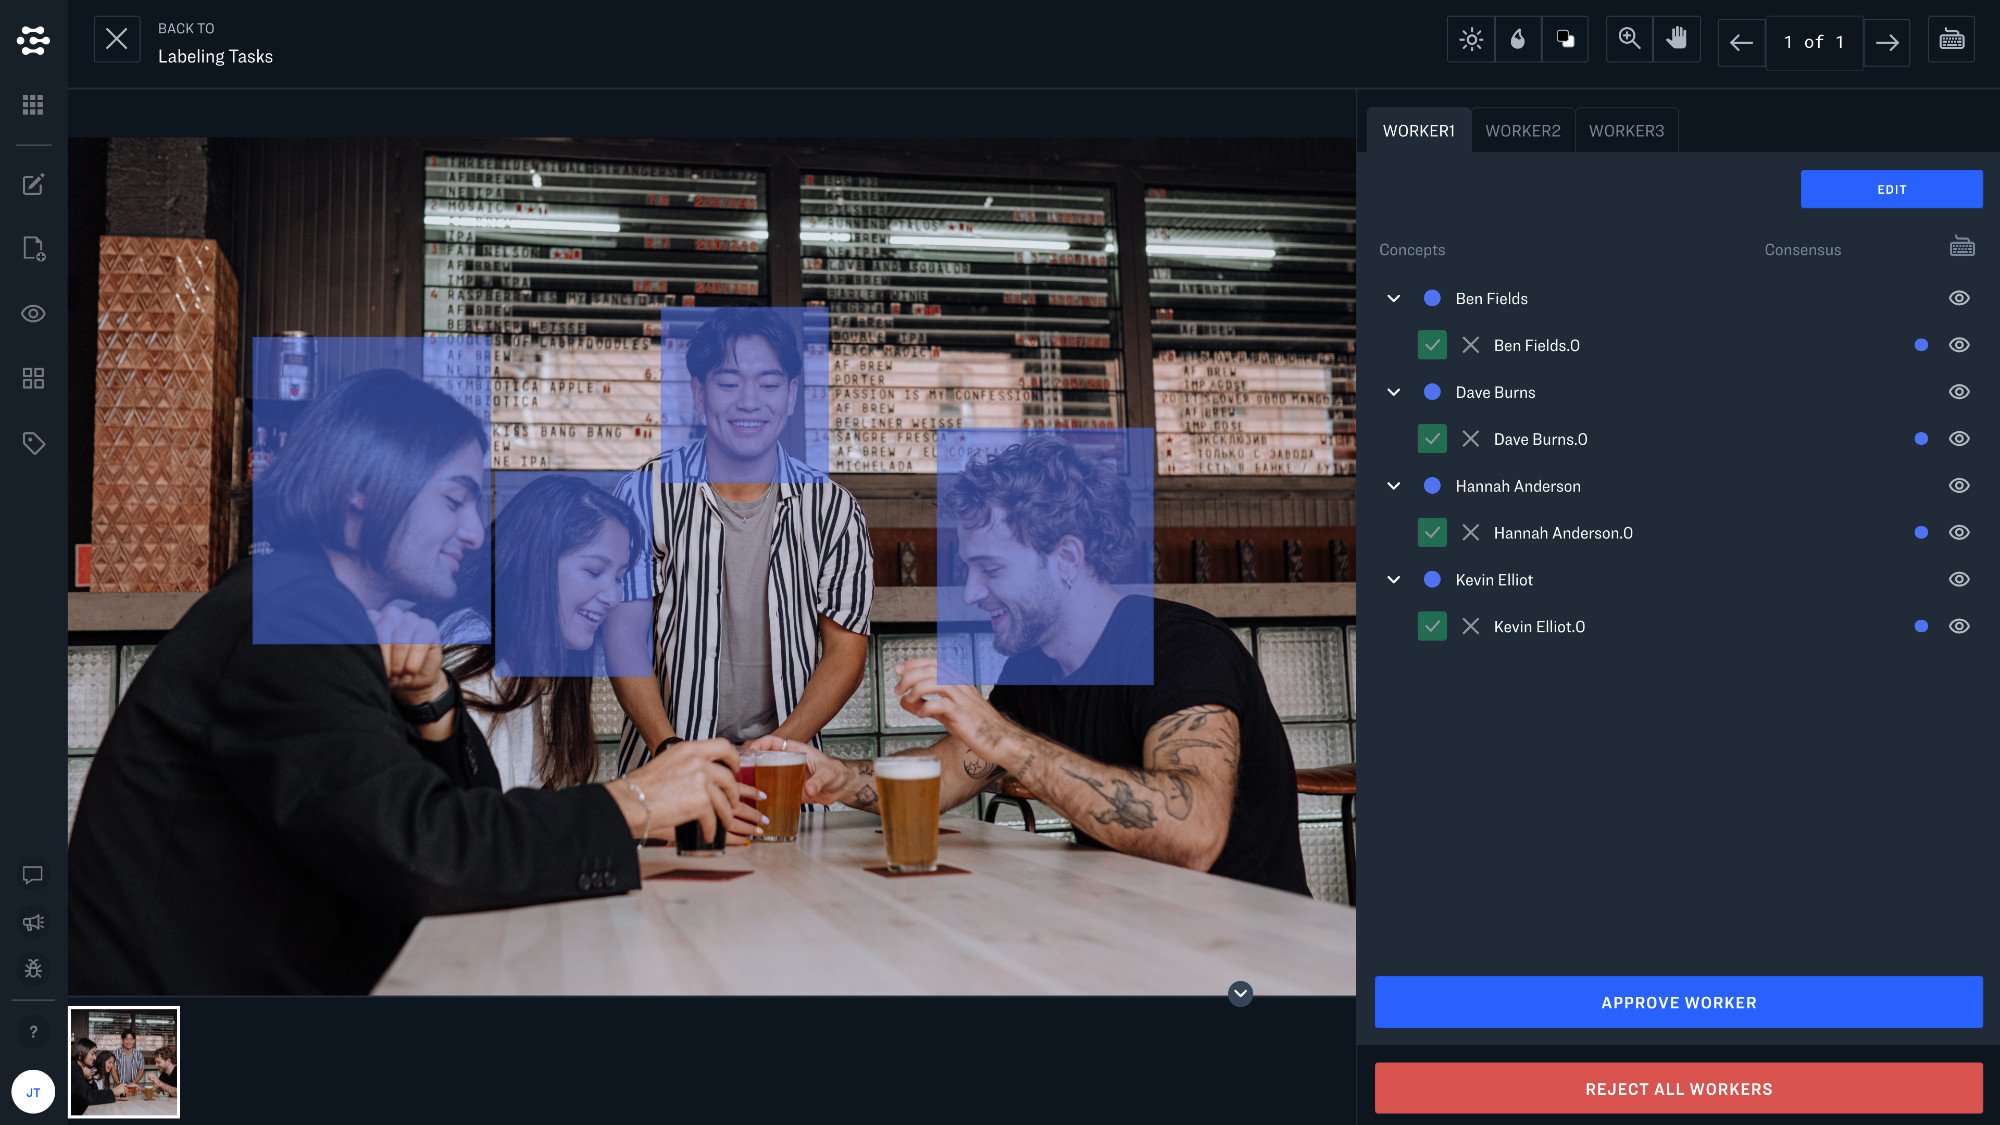Open the tag icon in left sidebar

[33, 443]
